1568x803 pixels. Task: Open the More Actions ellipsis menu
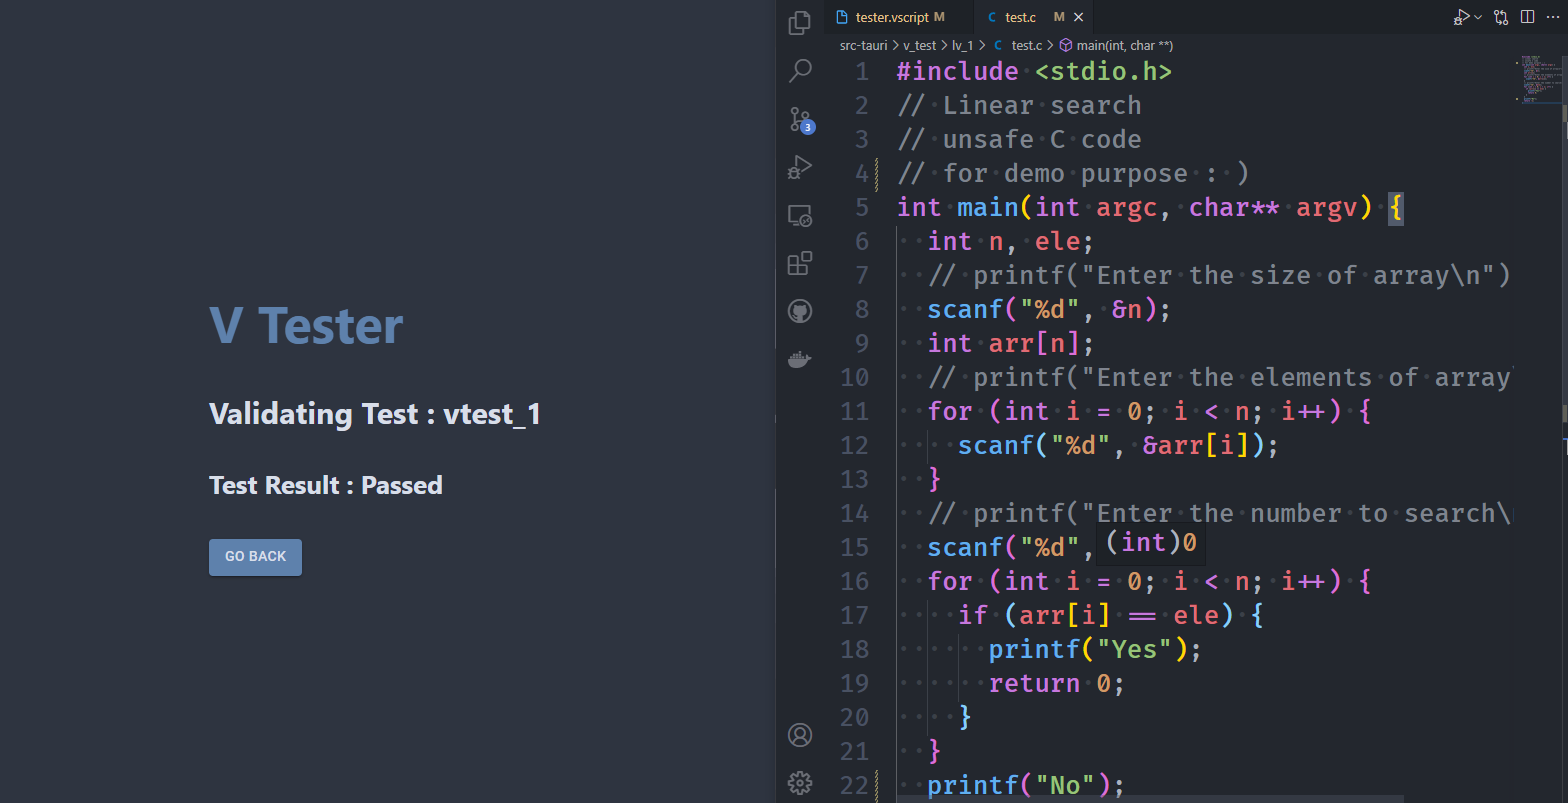coord(1553,17)
